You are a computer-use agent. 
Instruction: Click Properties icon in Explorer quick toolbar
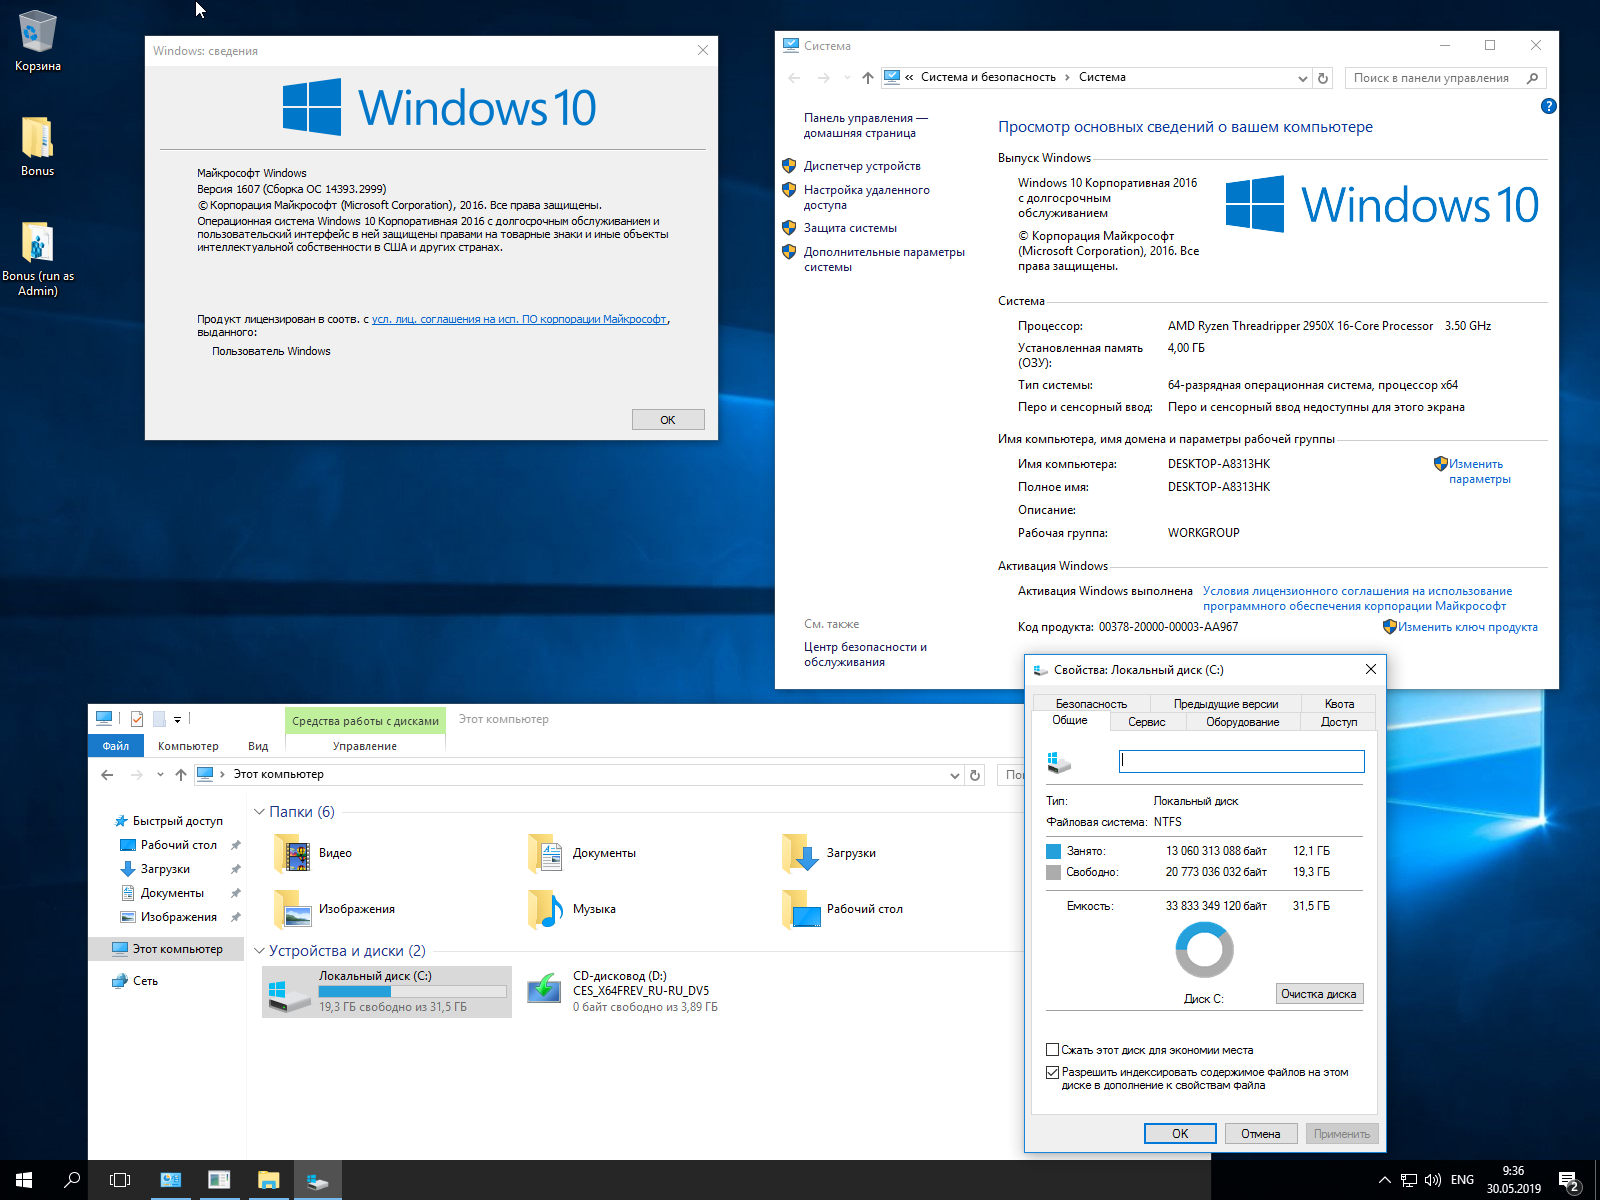click(x=137, y=719)
